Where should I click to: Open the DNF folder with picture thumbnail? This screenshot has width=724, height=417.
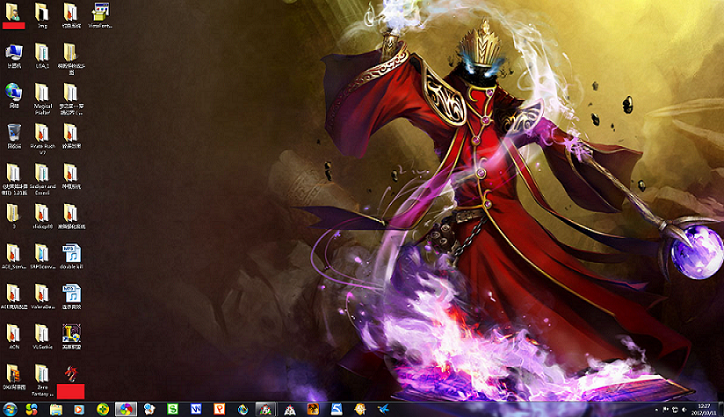point(13,377)
